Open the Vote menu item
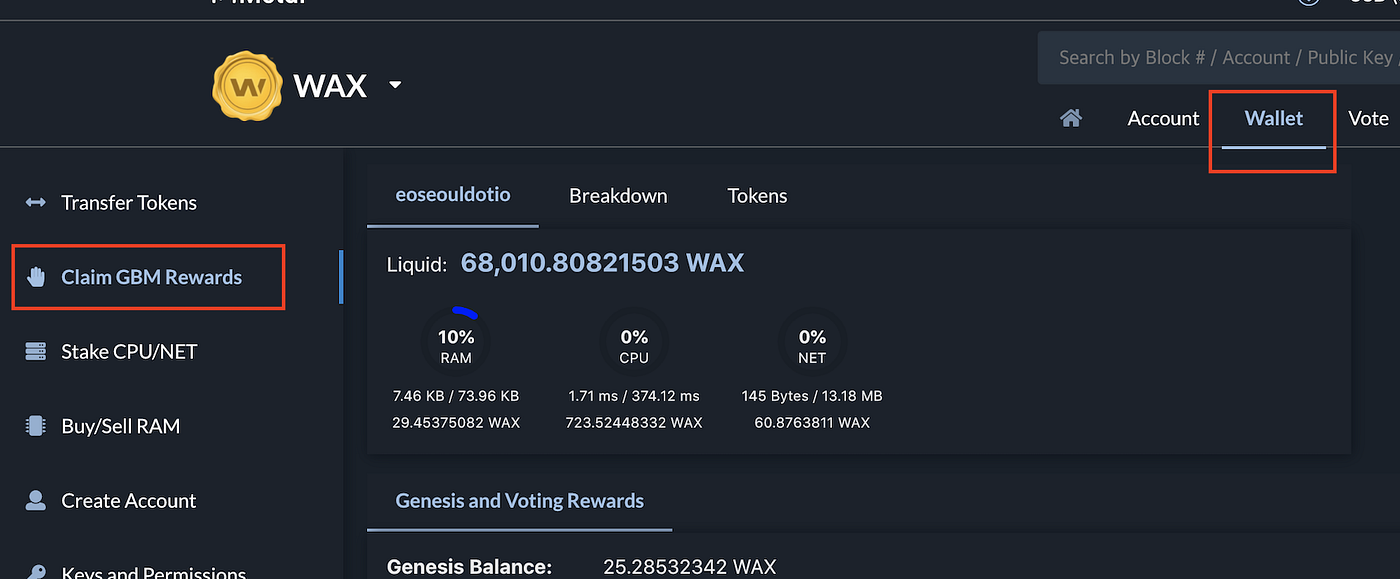Image resolution: width=1400 pixels, height=579 pixels. coord(1368,118)
